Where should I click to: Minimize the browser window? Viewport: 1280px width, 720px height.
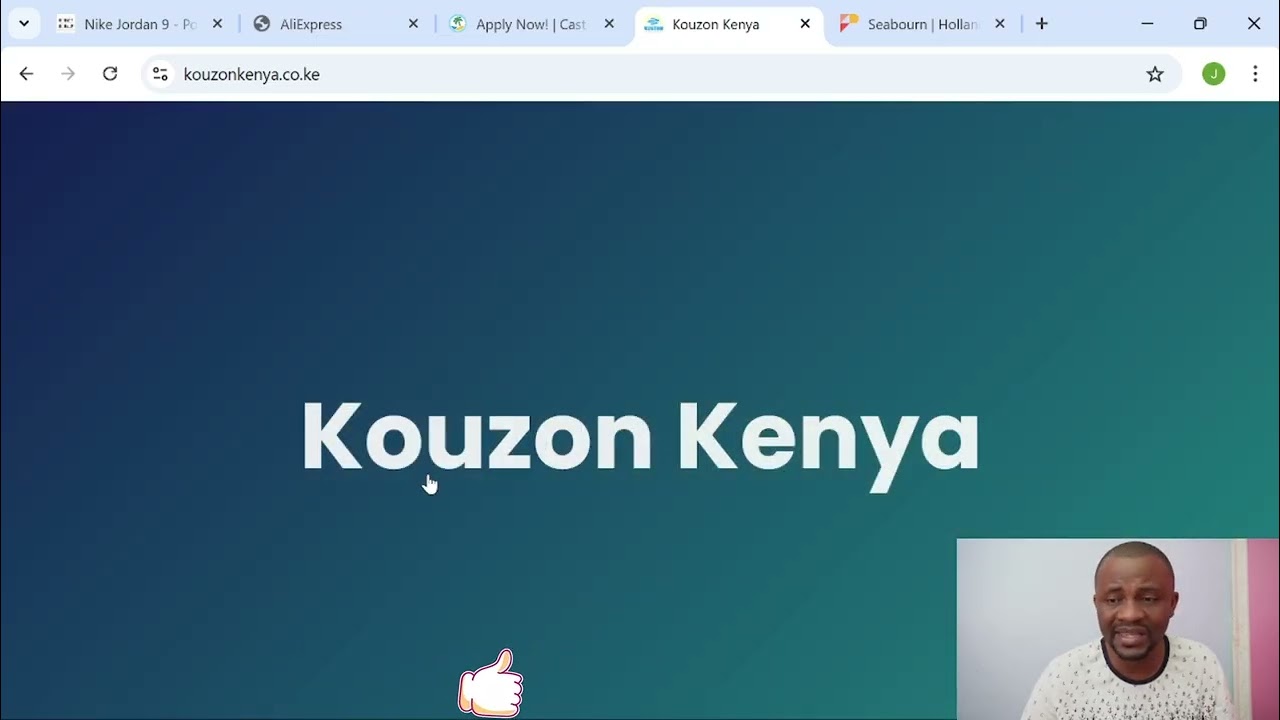(x=1147, y=24)
